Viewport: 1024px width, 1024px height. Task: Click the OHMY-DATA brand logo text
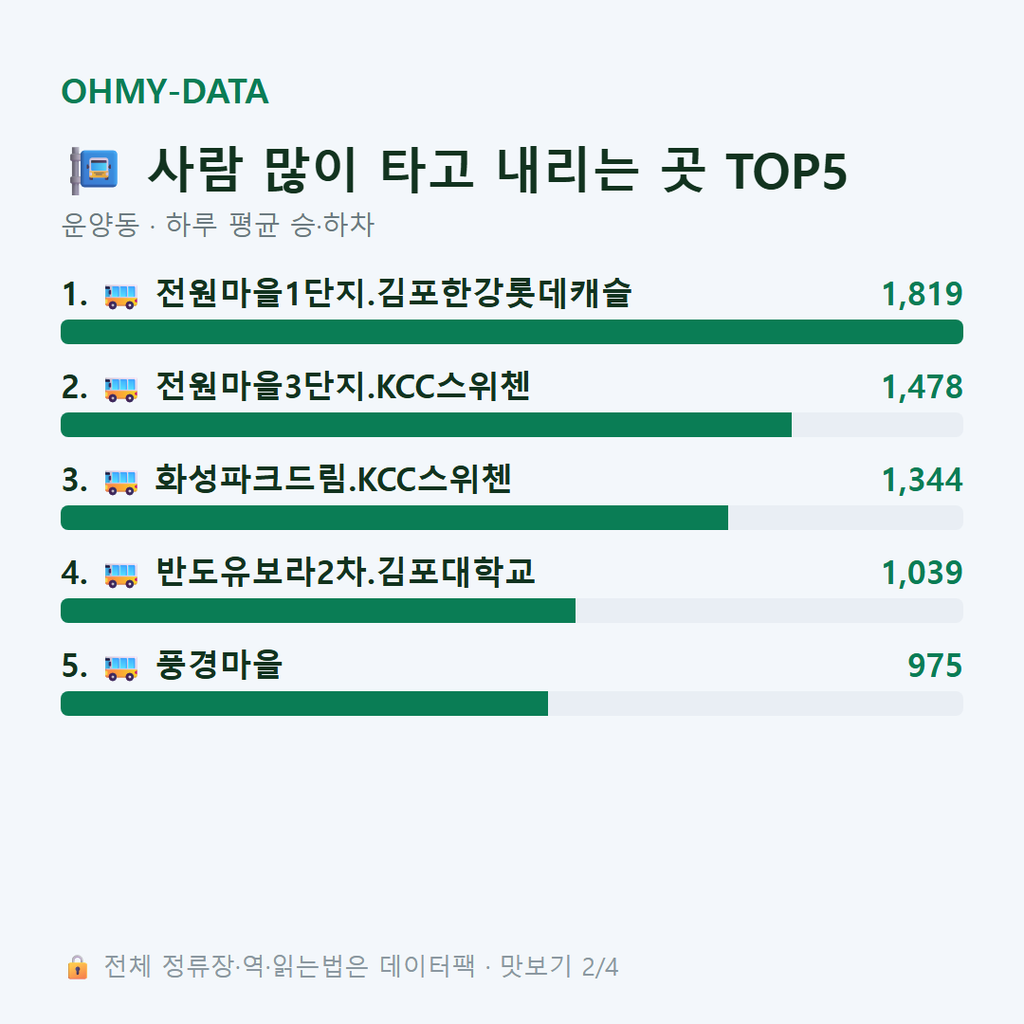[165, 91]
